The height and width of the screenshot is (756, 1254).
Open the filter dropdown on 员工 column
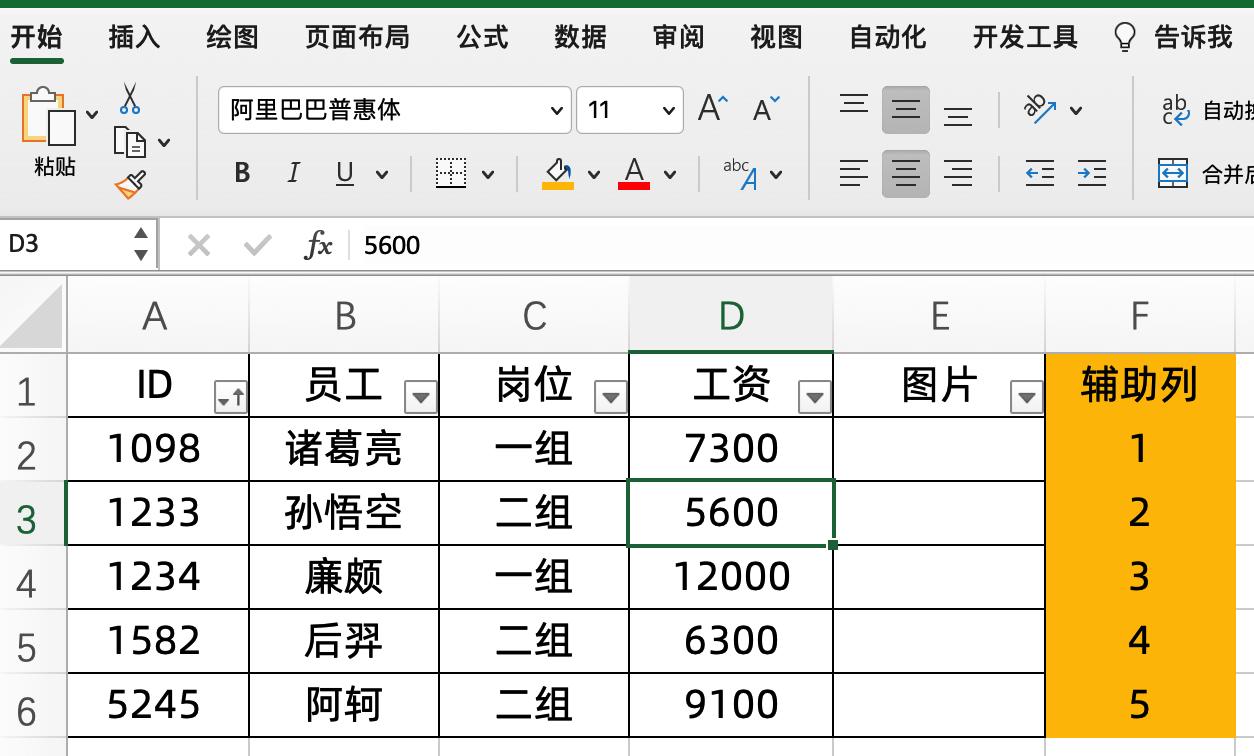pyautogui.click(x=420, y=397)
